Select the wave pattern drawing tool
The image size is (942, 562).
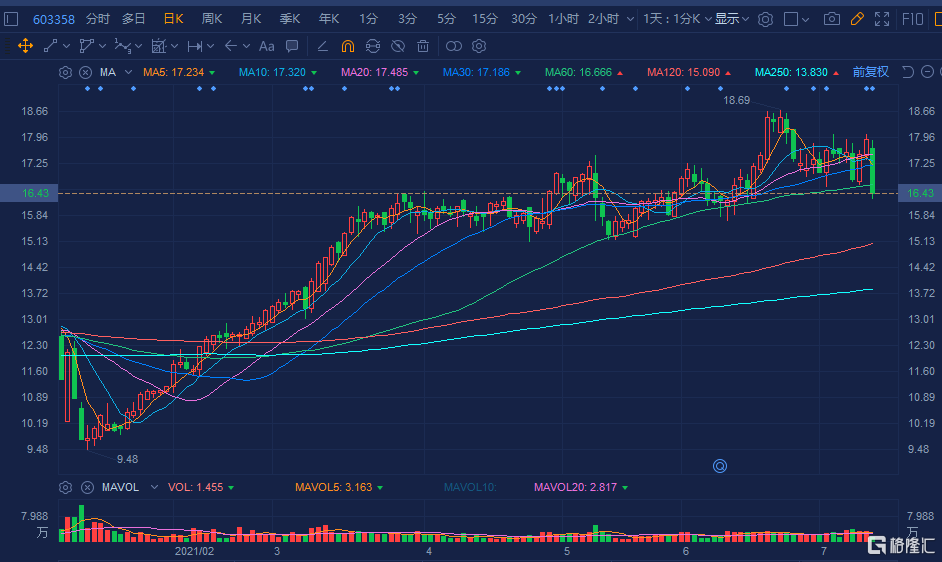point(123,46)
